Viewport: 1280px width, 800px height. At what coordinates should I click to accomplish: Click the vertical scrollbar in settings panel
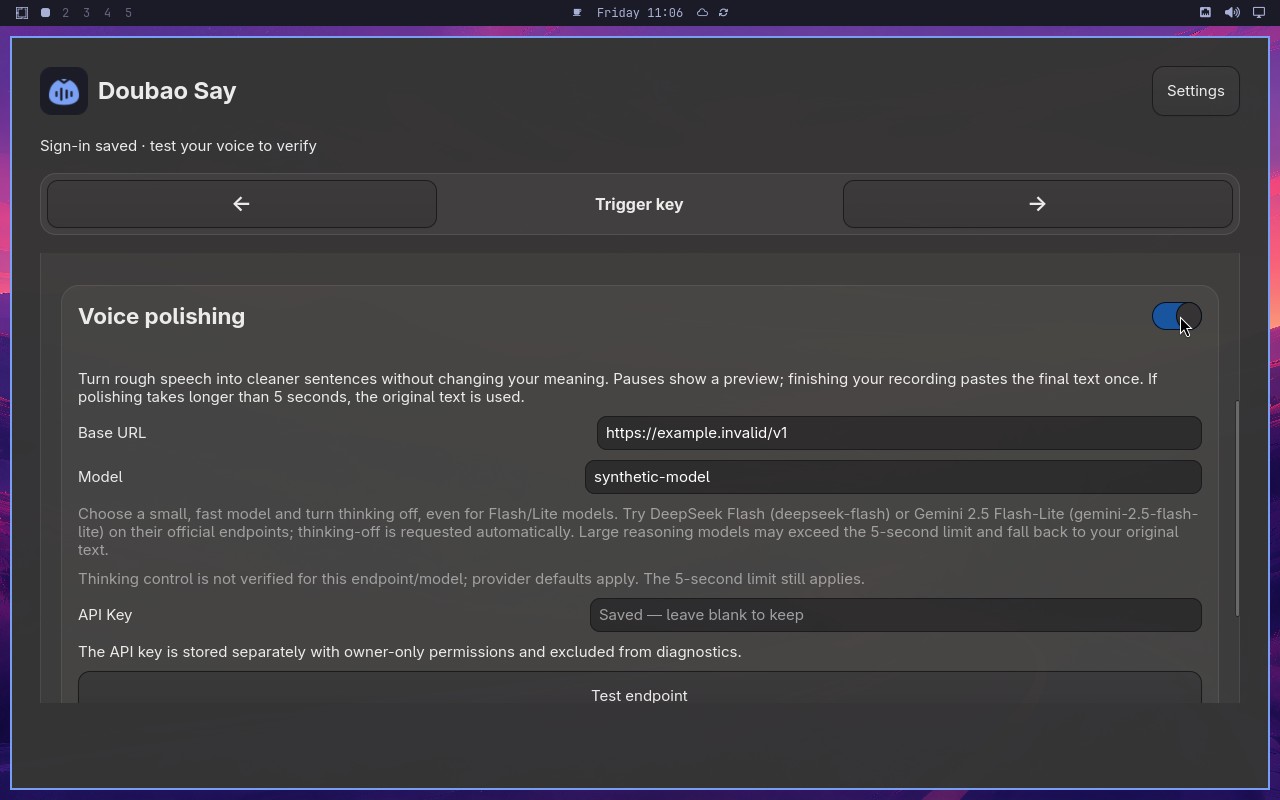(1237, 508)
